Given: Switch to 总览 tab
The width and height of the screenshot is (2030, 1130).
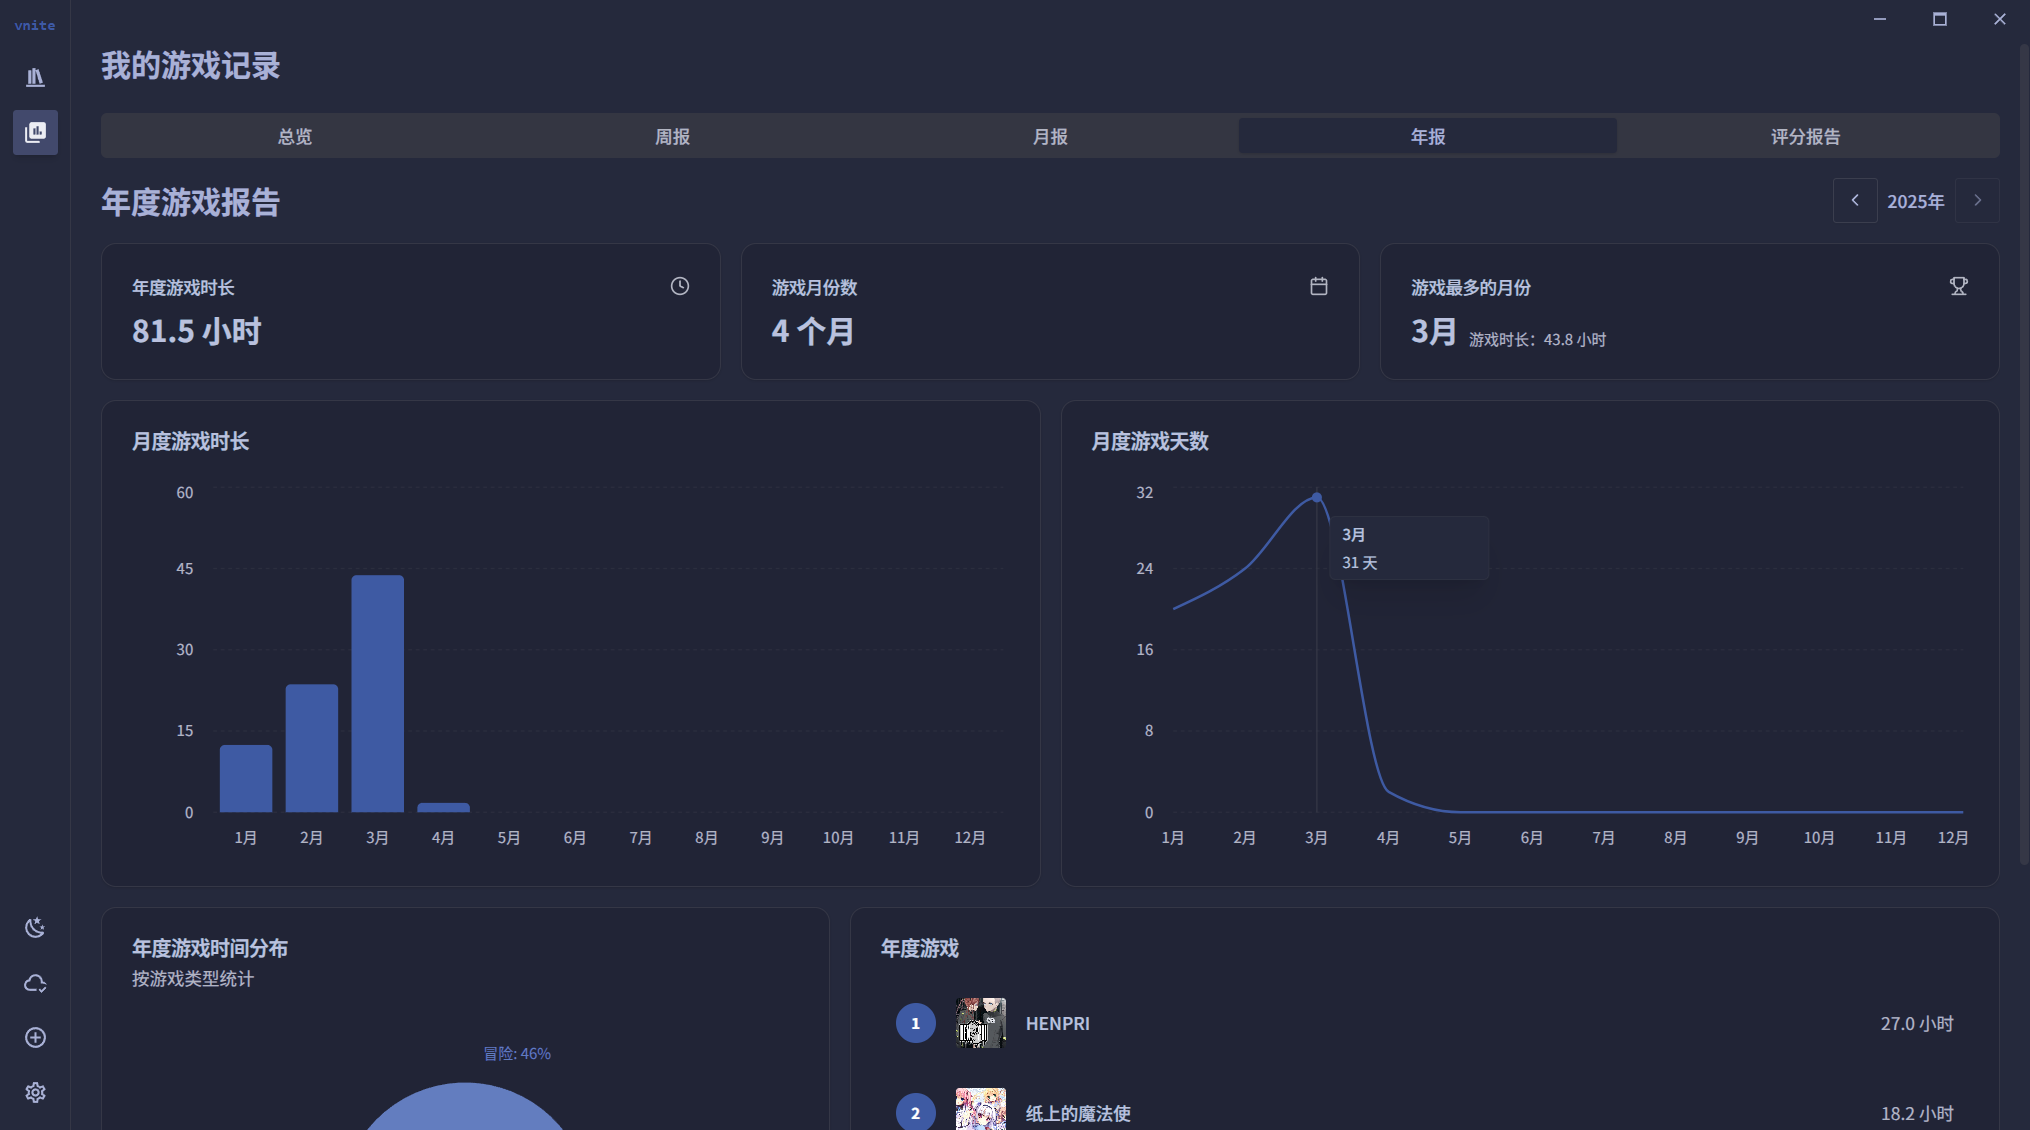Looking at the screenshot, I should point(295,136).
